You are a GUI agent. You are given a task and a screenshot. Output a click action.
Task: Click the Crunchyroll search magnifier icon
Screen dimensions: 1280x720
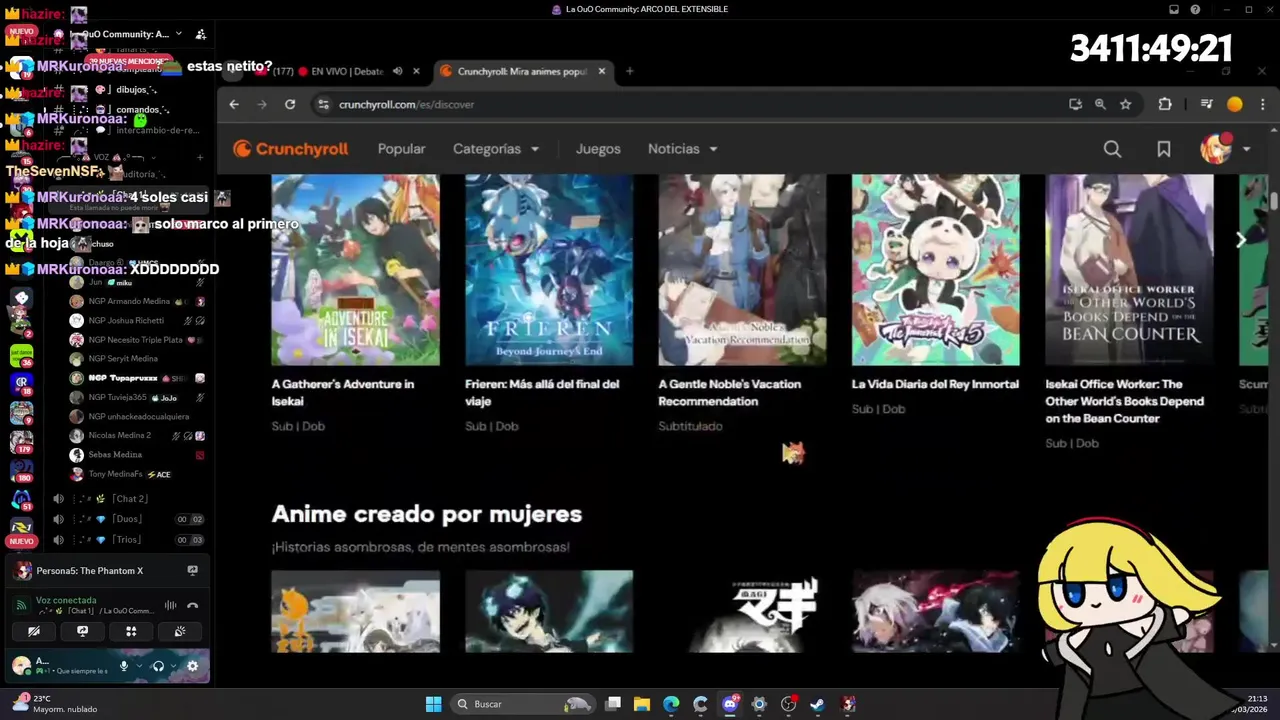pyautogui.click(x=1112, y=149)
